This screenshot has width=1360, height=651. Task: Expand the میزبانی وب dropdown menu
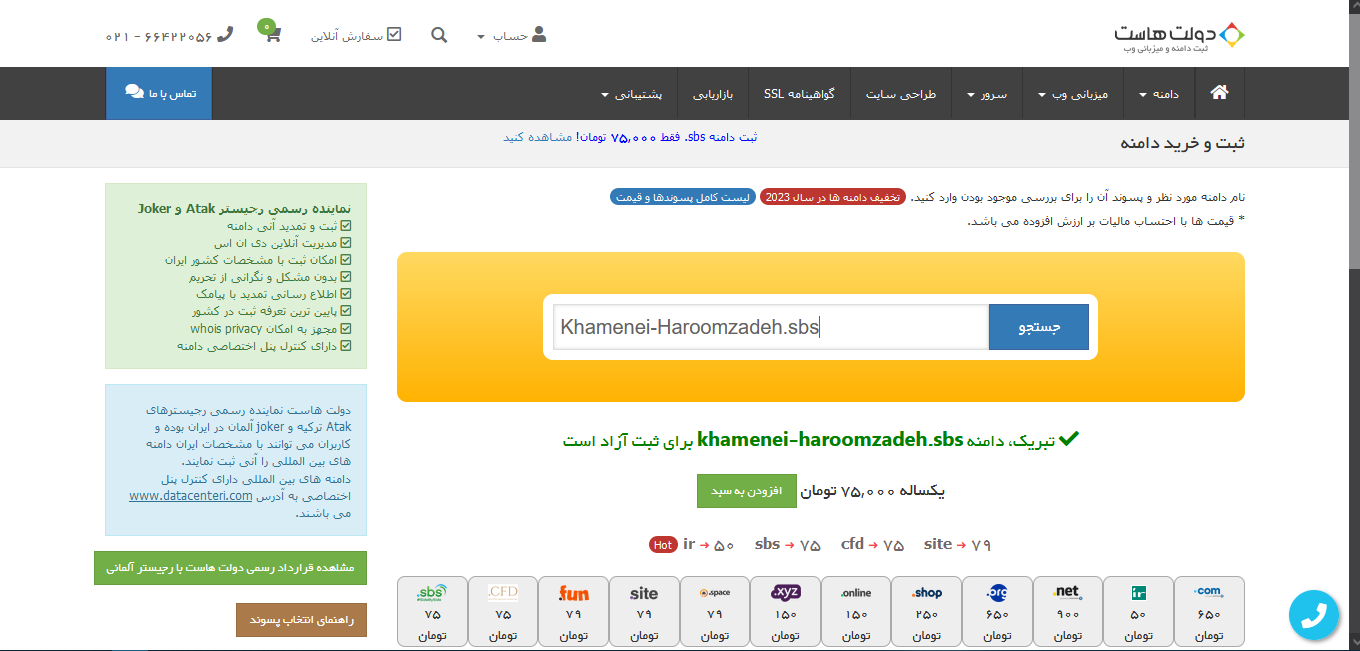(1074, 94)
